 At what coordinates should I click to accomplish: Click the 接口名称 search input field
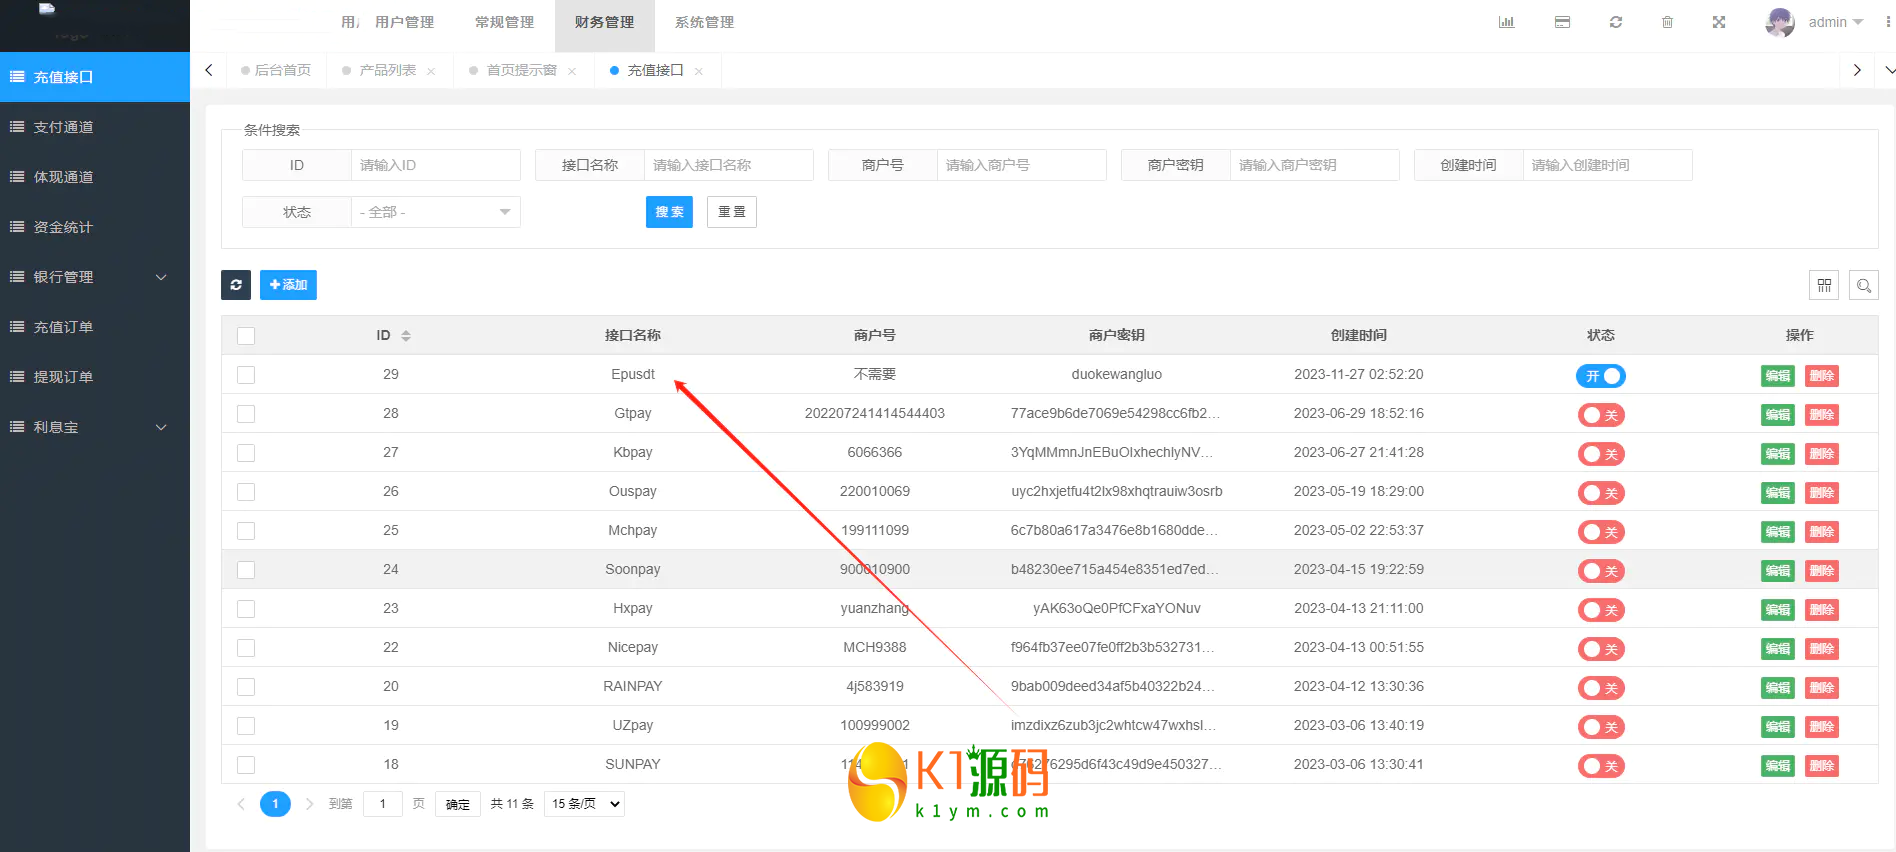728,165
